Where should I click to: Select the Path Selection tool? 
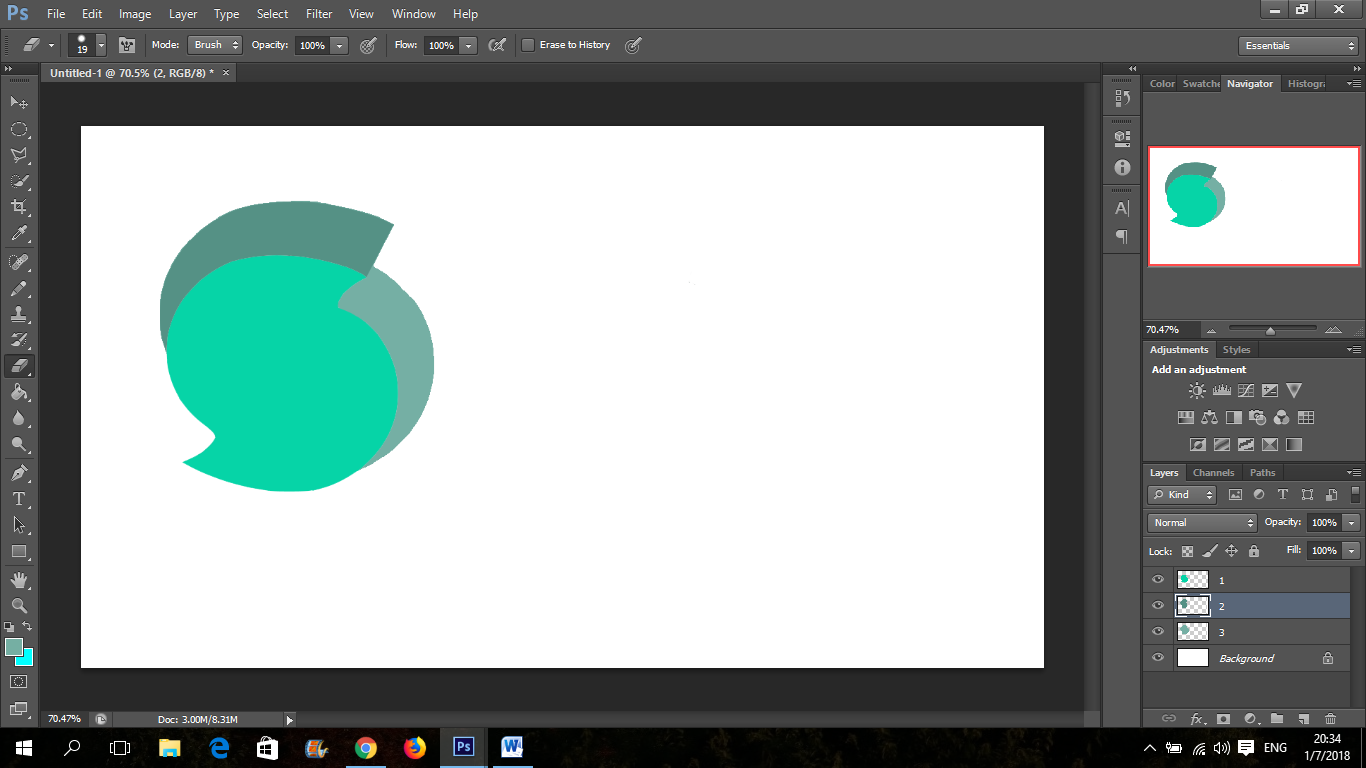click(19, 524)
